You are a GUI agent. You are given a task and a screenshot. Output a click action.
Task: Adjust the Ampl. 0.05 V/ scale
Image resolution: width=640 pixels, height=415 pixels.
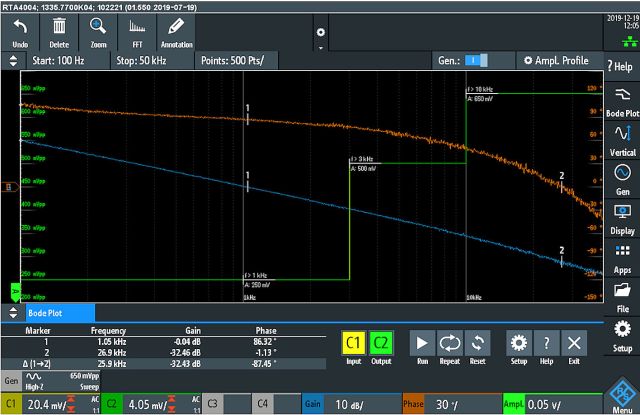(553, 404)
